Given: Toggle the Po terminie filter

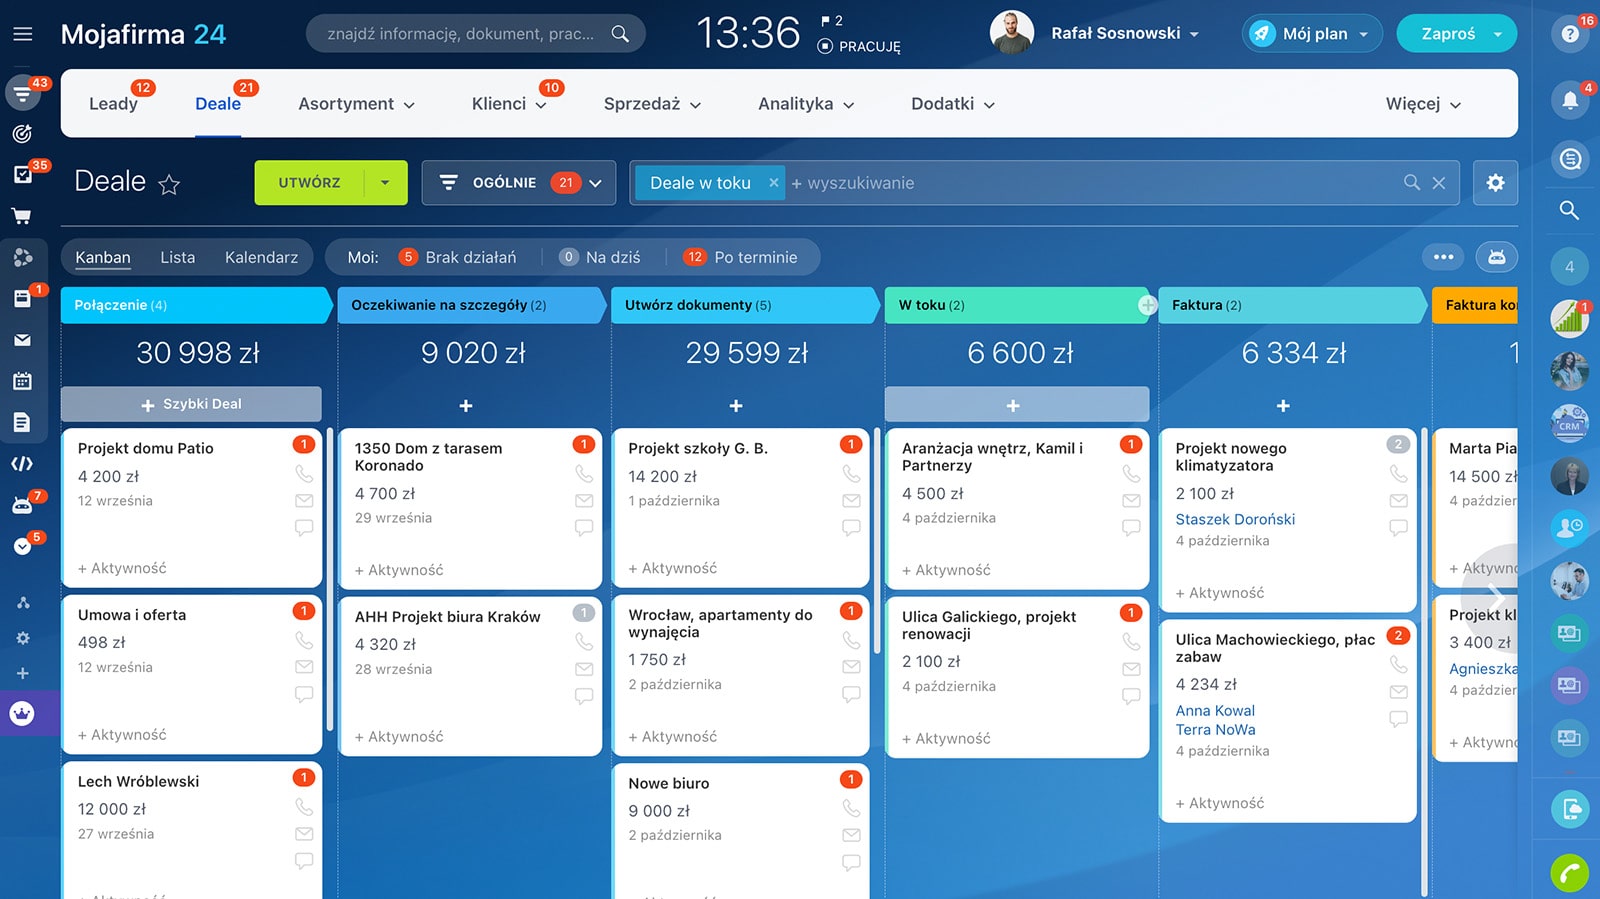Looking at the screenshot, I should pyautogui.click(x=742, y=257).
